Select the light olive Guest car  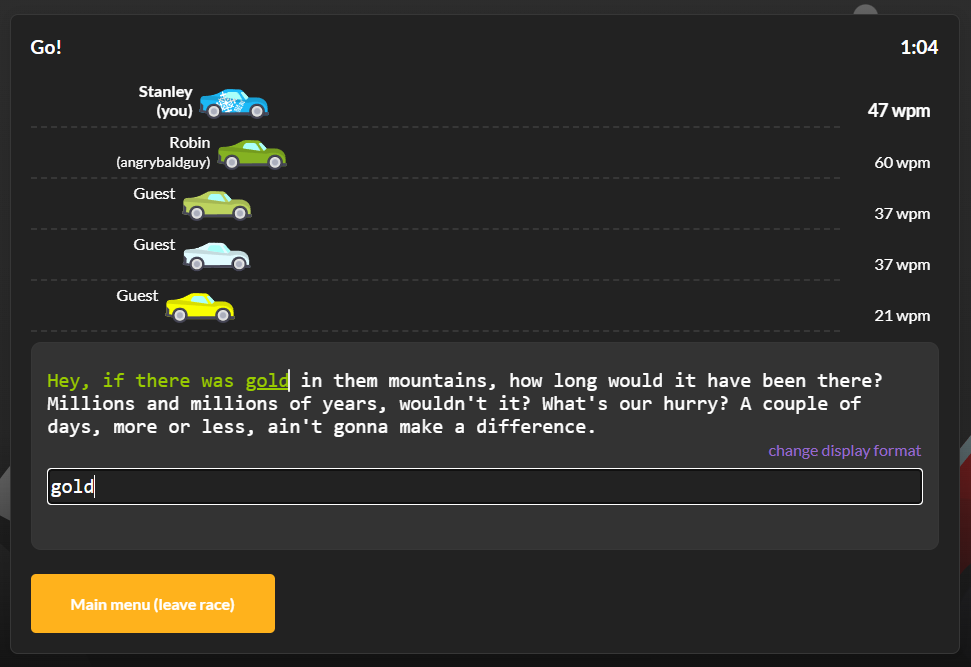pos(216,205)
